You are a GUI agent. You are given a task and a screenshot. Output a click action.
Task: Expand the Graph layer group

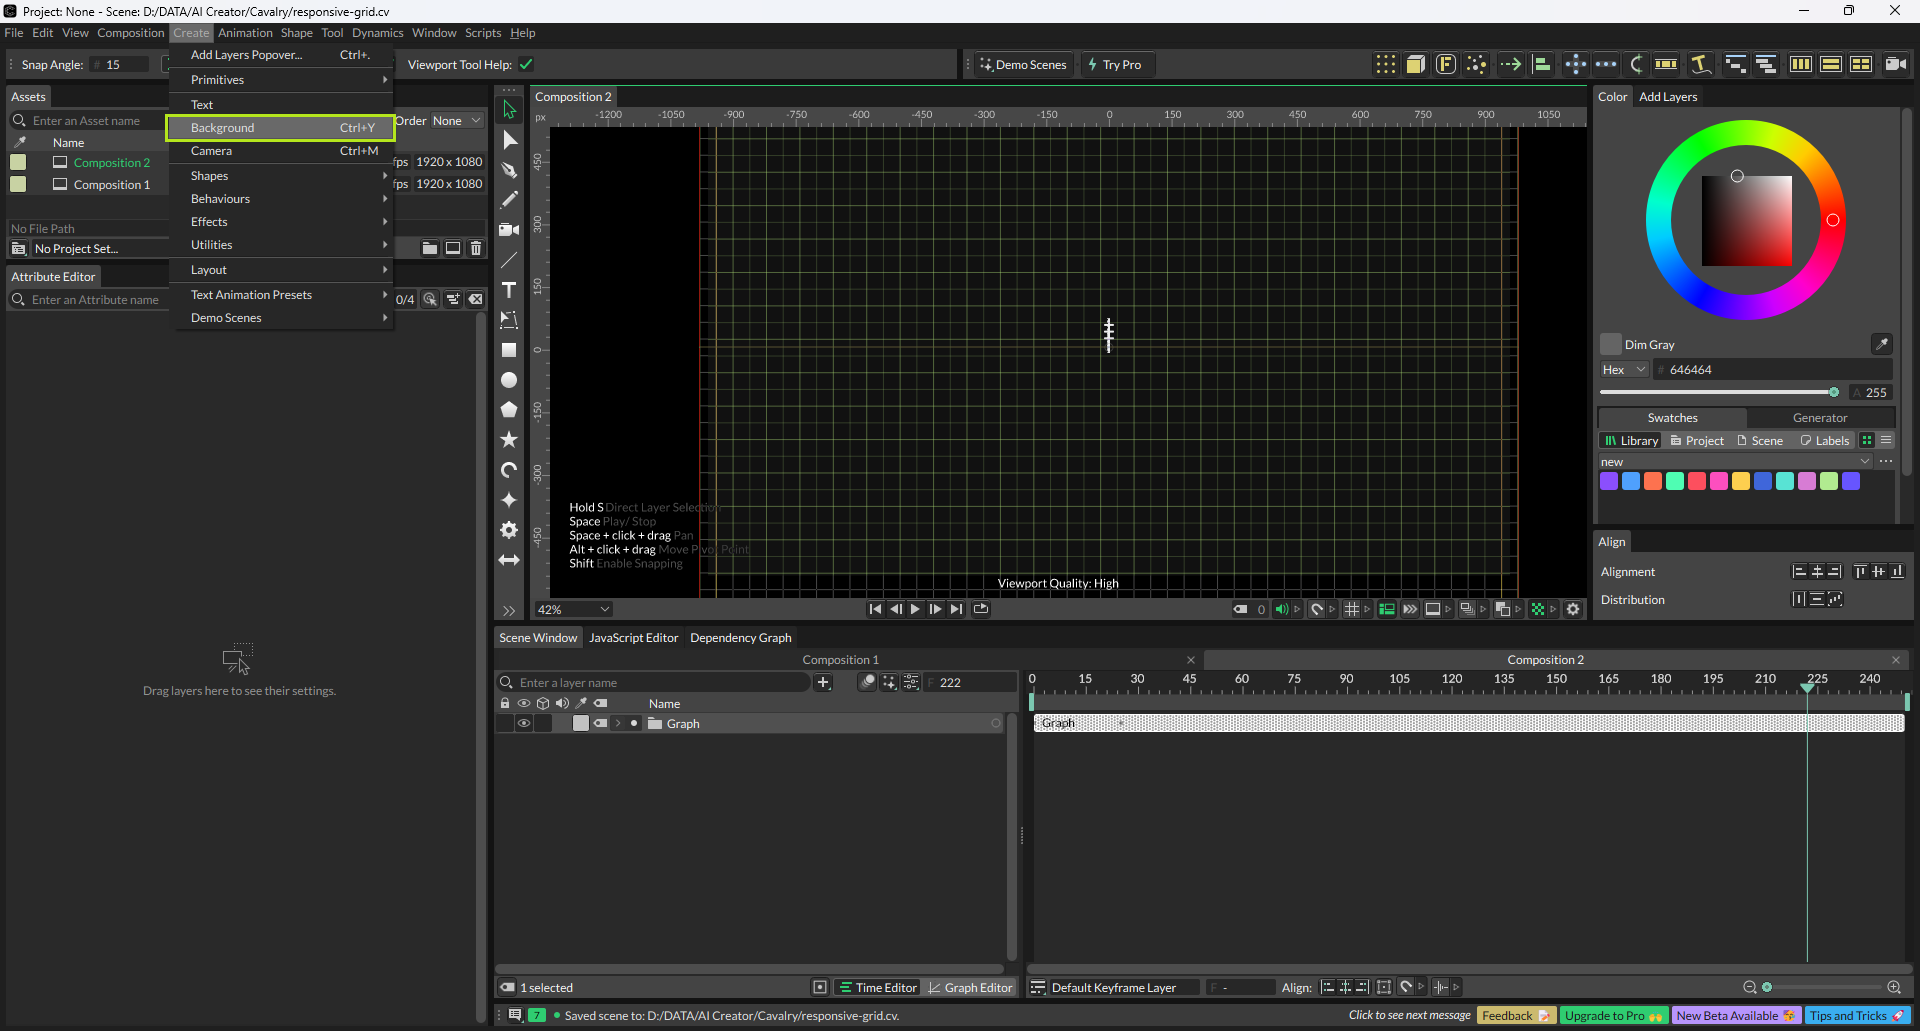[618, 723]
